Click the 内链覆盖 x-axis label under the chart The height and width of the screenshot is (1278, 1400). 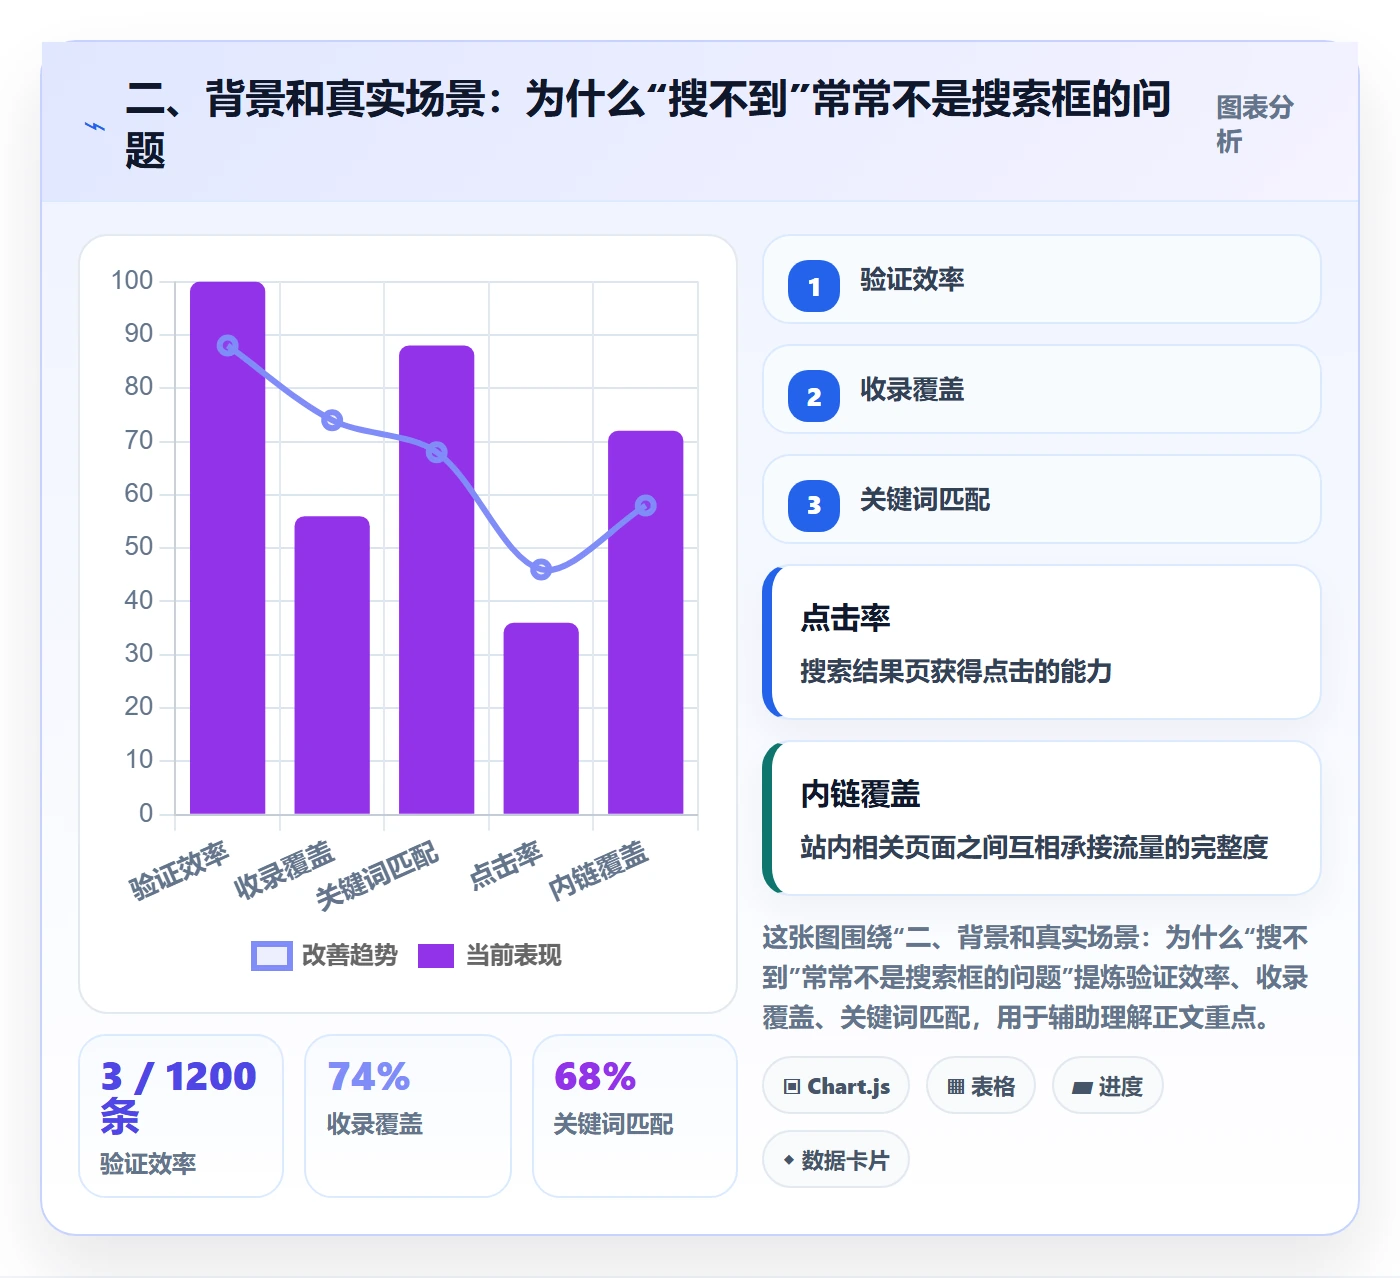(x=599, y=870)
